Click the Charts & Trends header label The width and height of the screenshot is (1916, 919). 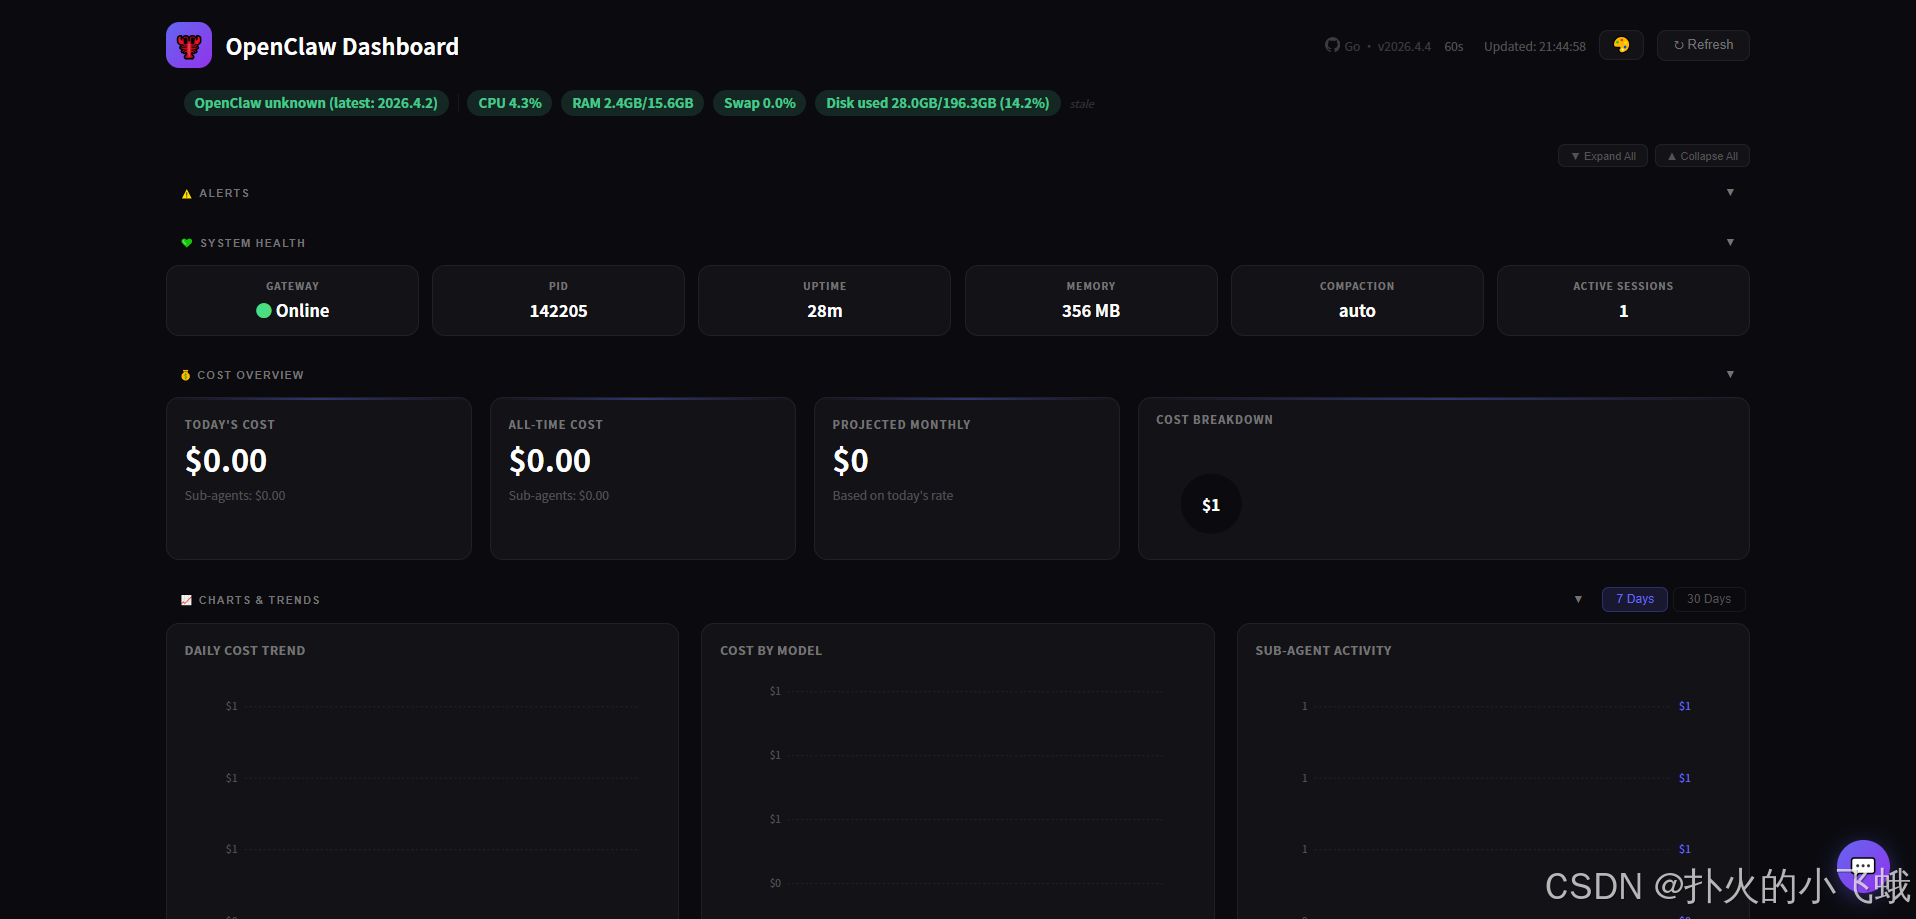click(x=259, y=600)
